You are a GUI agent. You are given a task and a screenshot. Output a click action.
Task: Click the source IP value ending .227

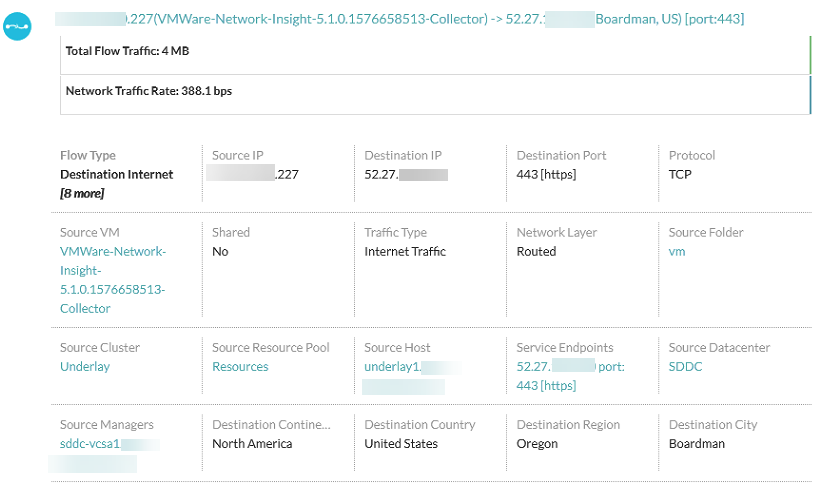(x=253, y=174)
